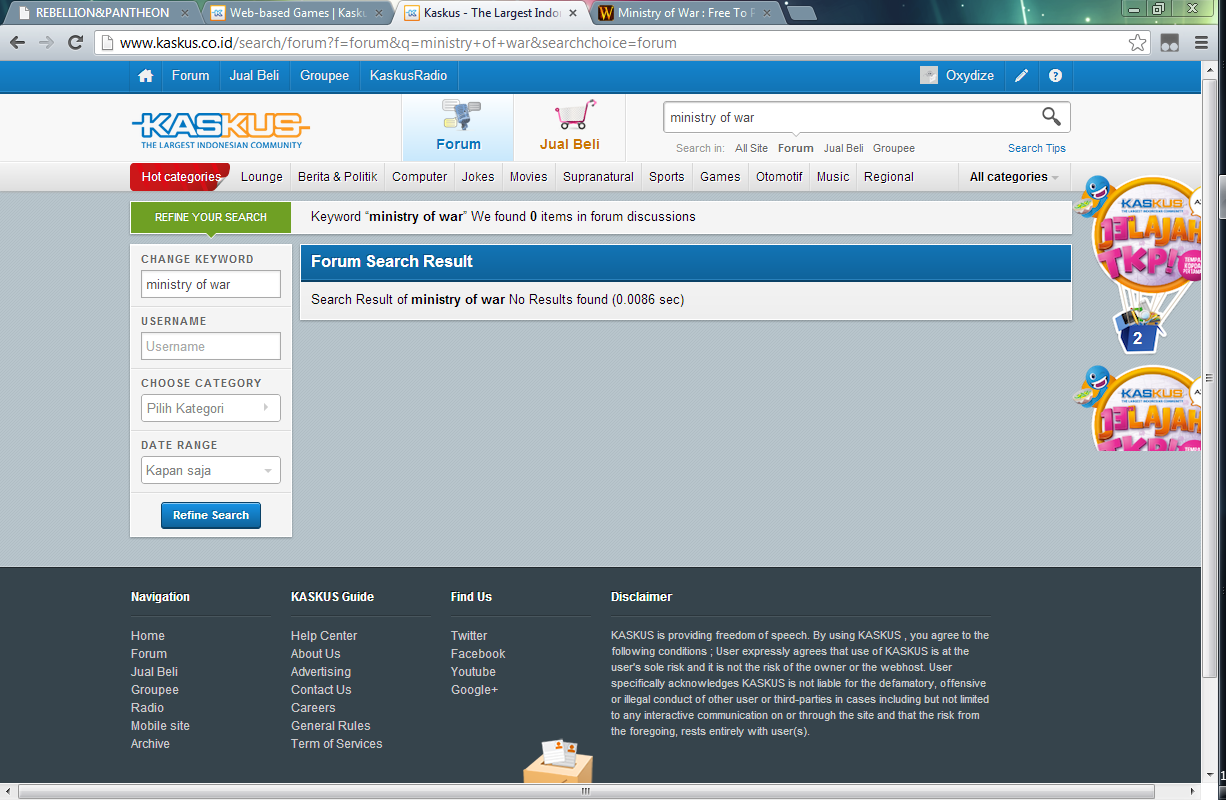This screenshot has width=1226, height=800.
Task: Open help question mark icon
Action: coord(1055,76)
